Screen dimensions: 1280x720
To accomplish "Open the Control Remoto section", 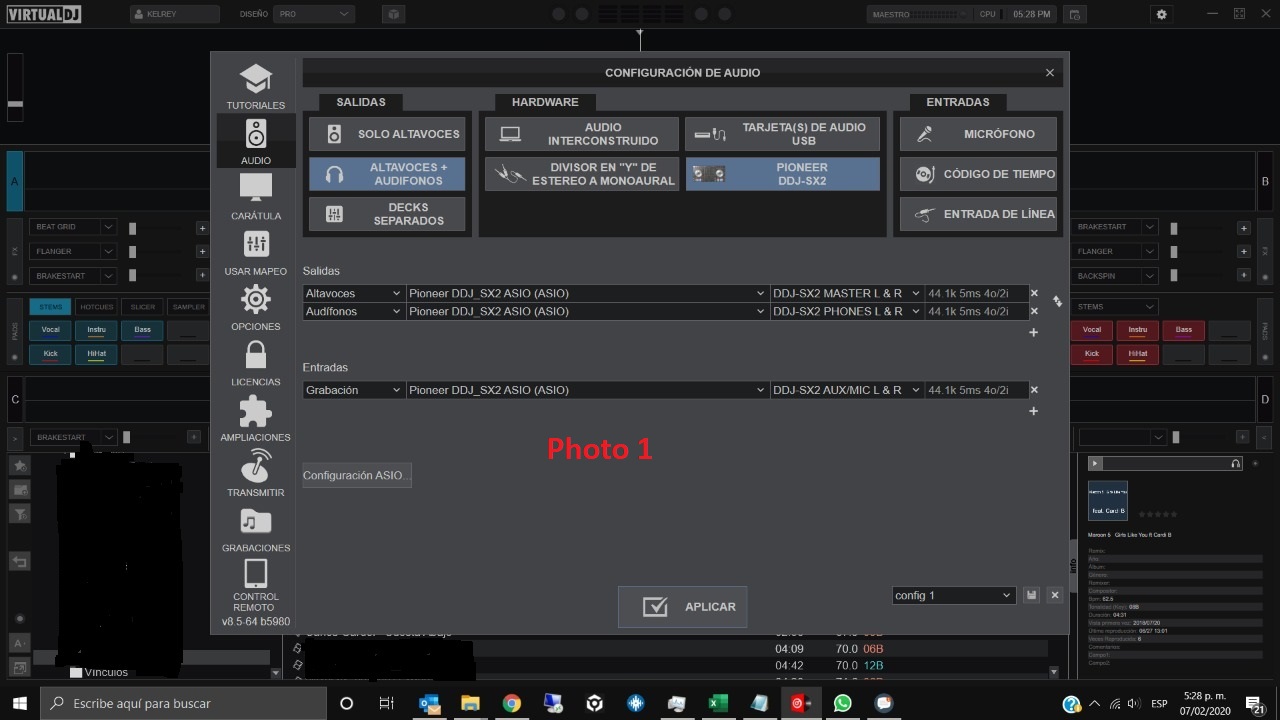I will [255, 586].
